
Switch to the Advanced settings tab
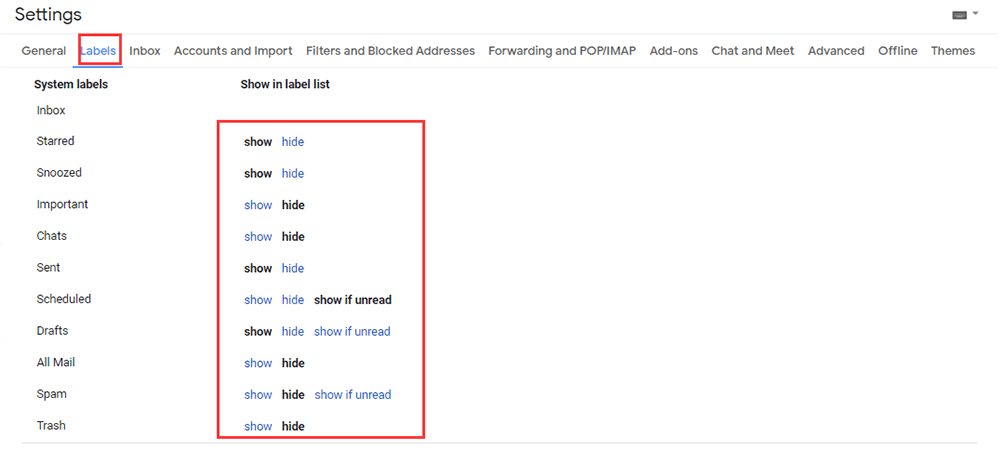point(836,51)
